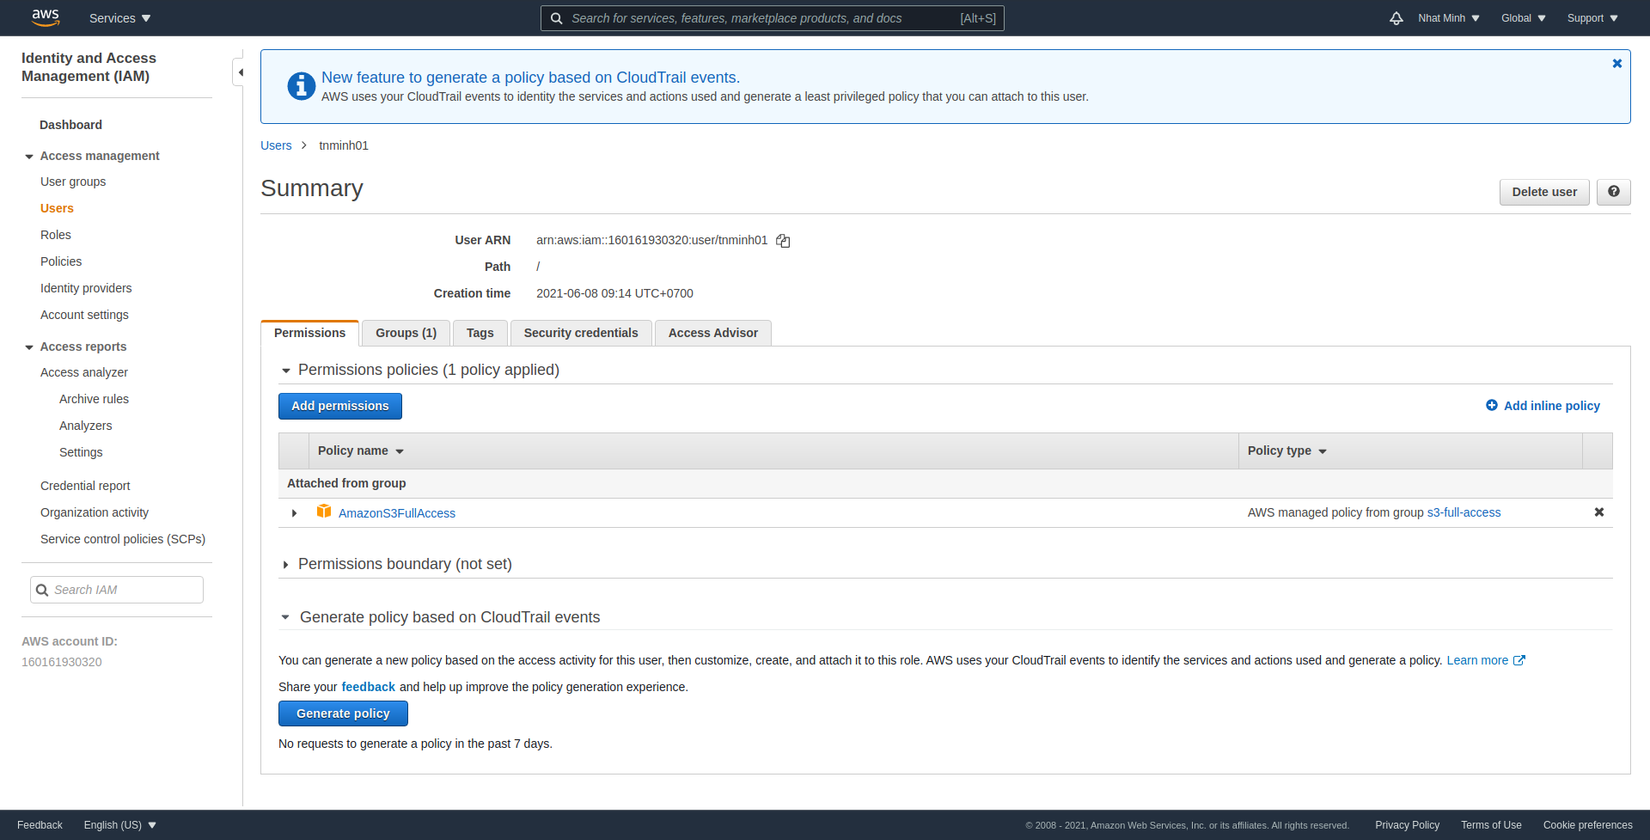1650x840 pixels.
Task: Open the notifications bell icon
Action: [x=1396, y=18]
